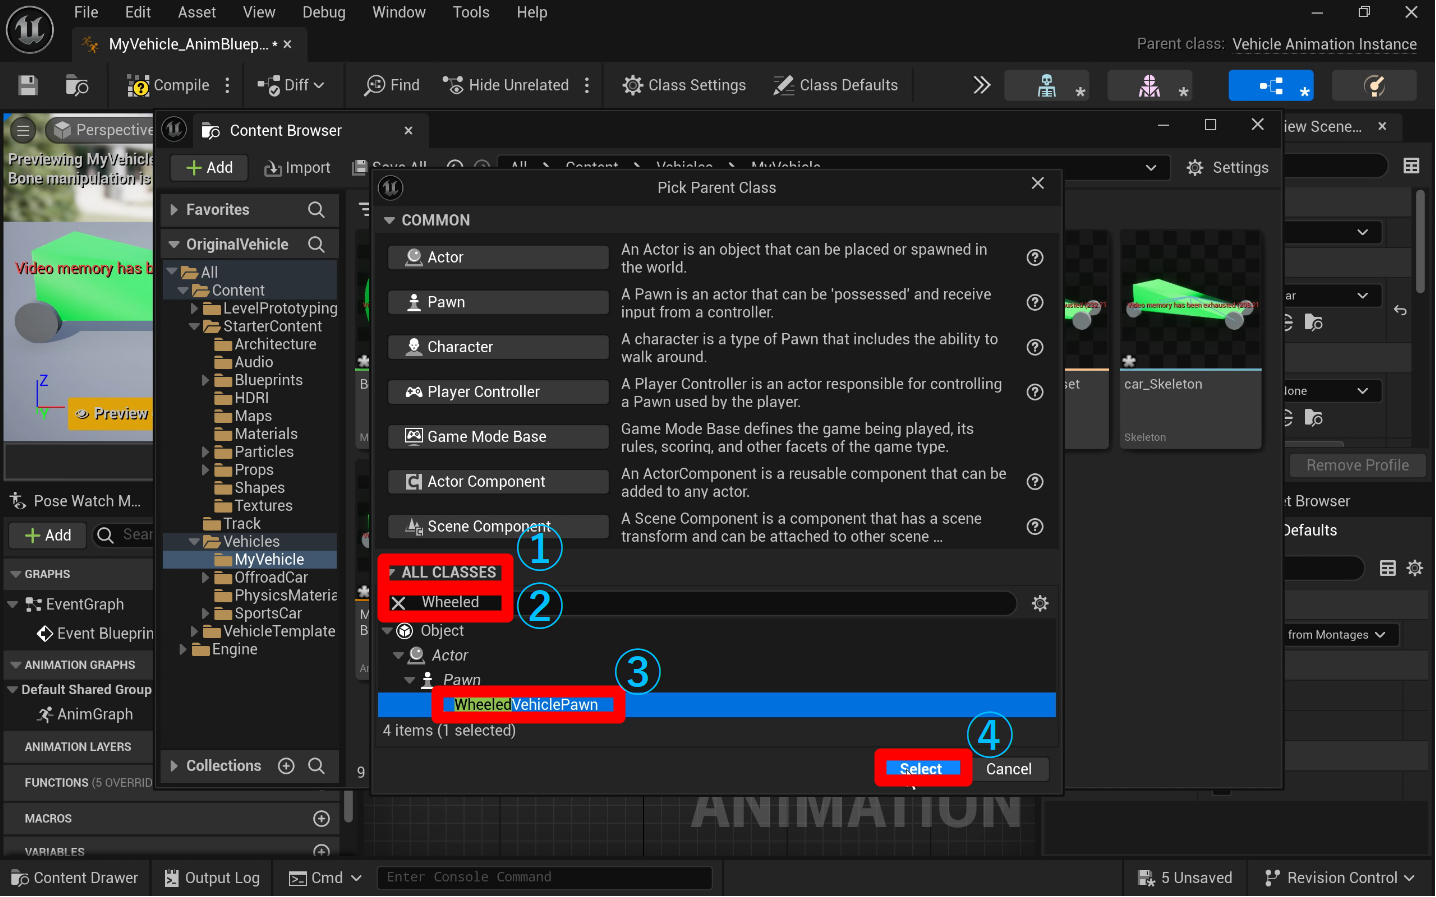The height and width of the screenshot is (897, 1436).
Task: Choose the Actor parent class
Action: [498, 257]
